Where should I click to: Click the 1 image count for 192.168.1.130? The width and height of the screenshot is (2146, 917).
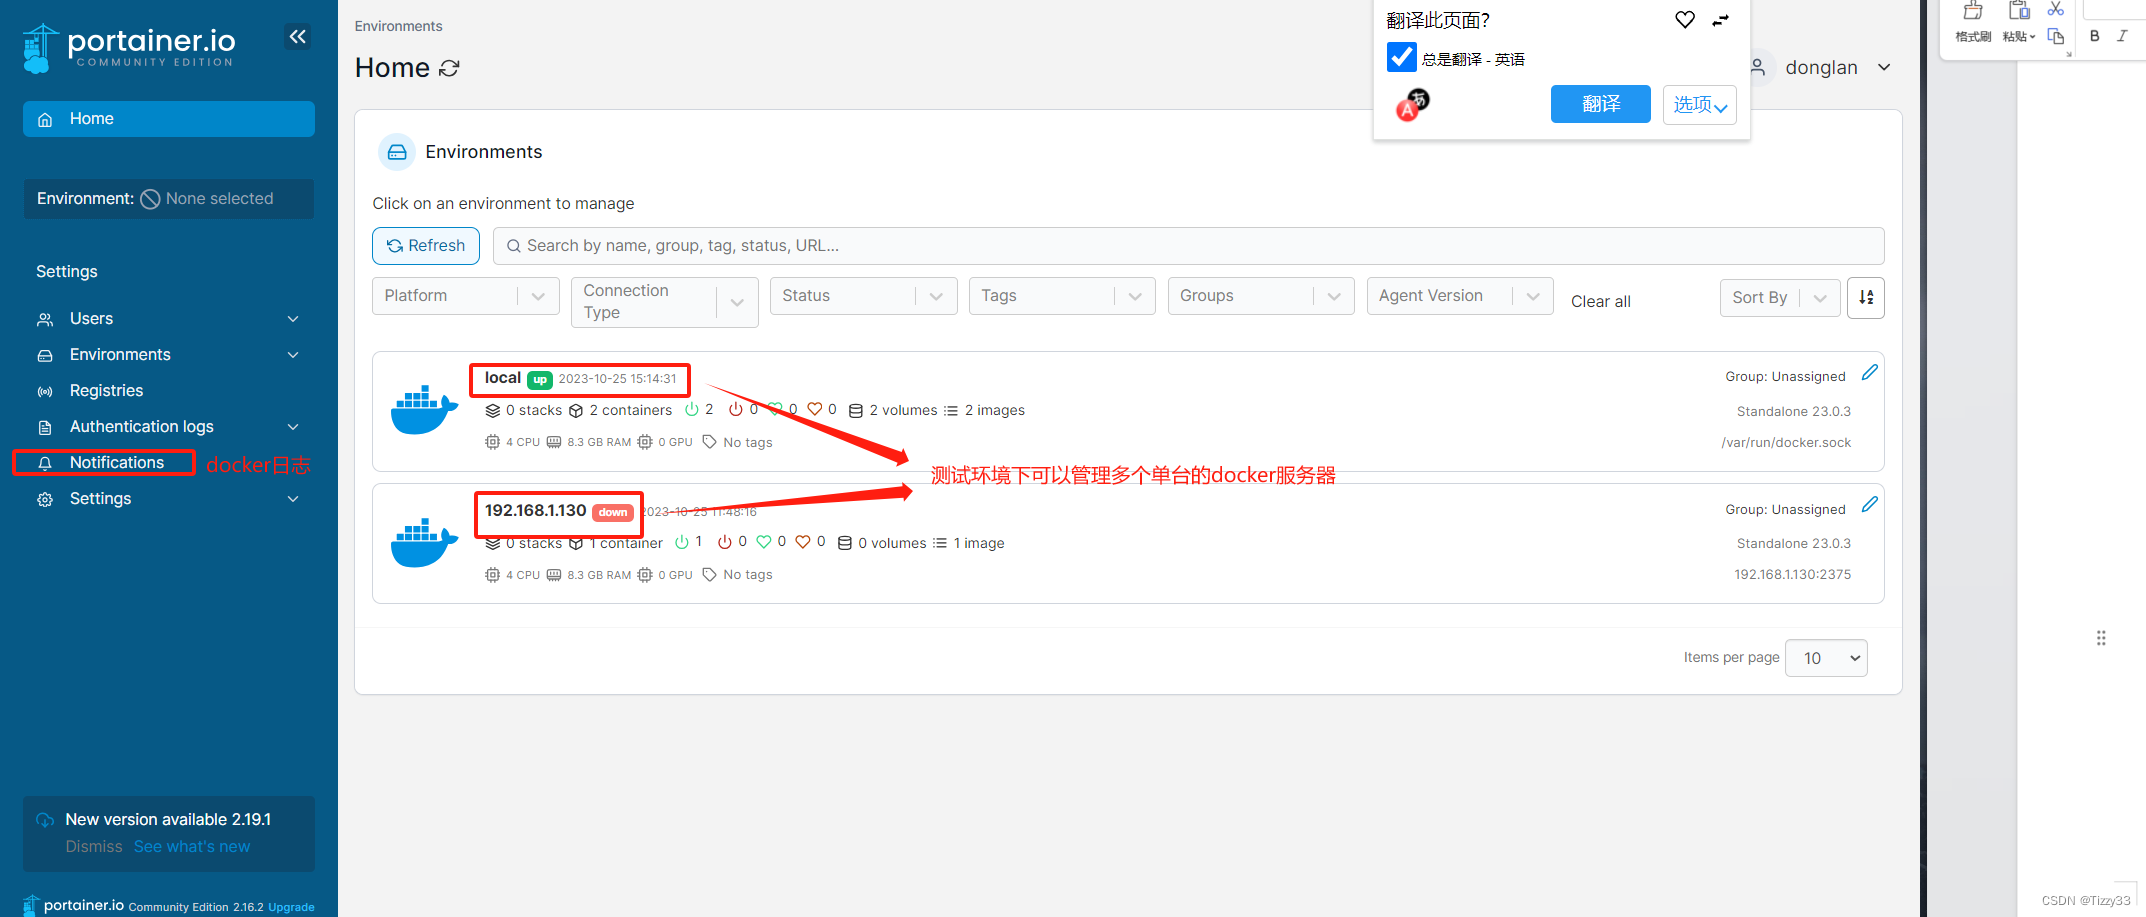[968, 544]
